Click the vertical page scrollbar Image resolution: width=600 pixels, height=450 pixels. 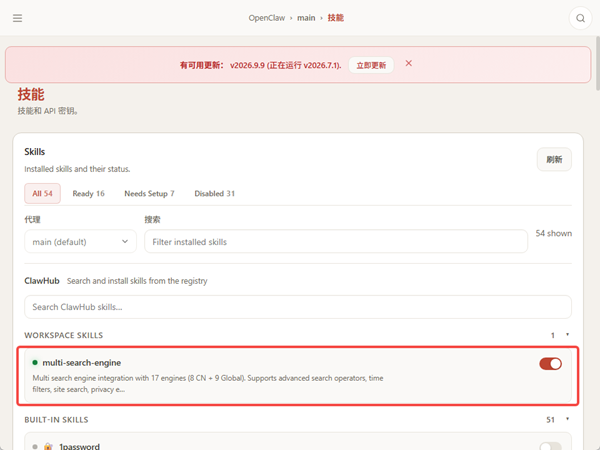click(x=597, y=63)
